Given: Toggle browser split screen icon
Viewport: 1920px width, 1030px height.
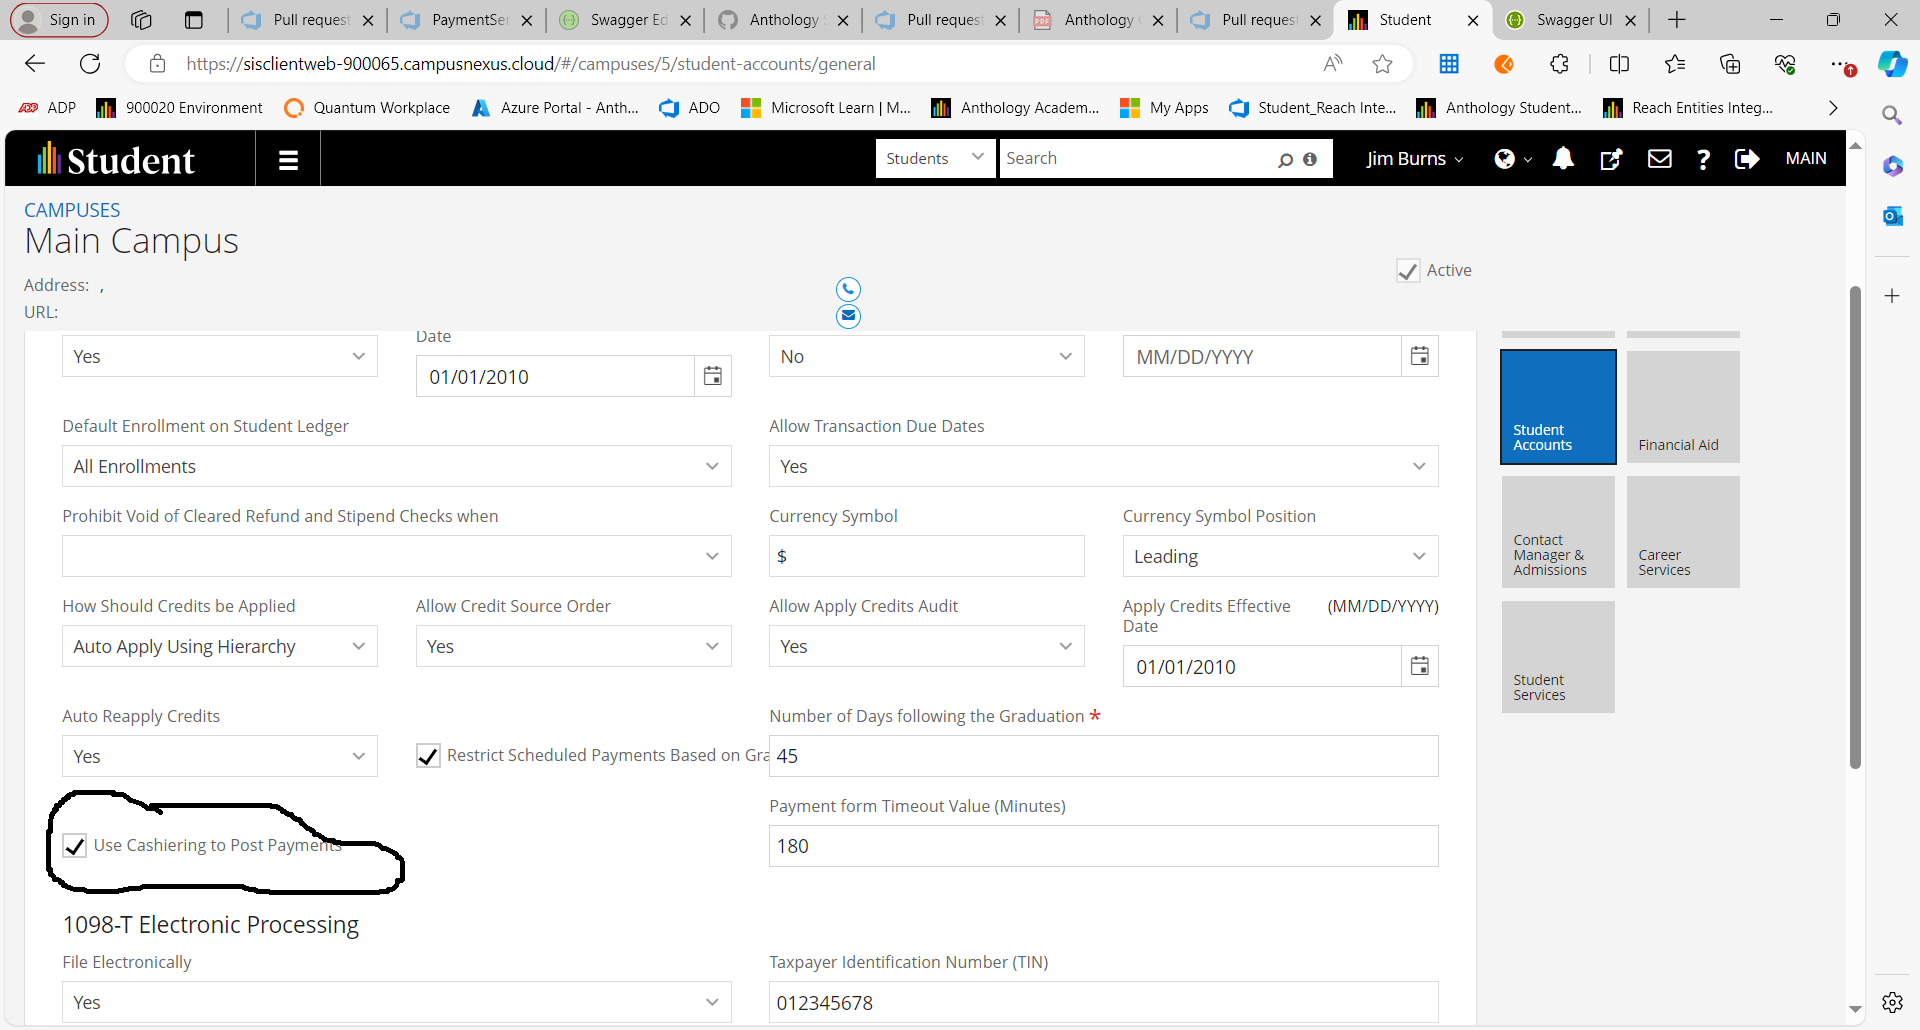Looking at the screenshot, I should 1619,64.
